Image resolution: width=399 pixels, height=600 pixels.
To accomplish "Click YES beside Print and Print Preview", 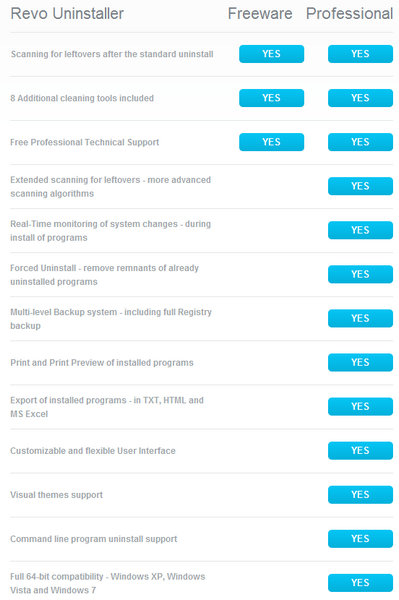I will (x=360, y=362).
